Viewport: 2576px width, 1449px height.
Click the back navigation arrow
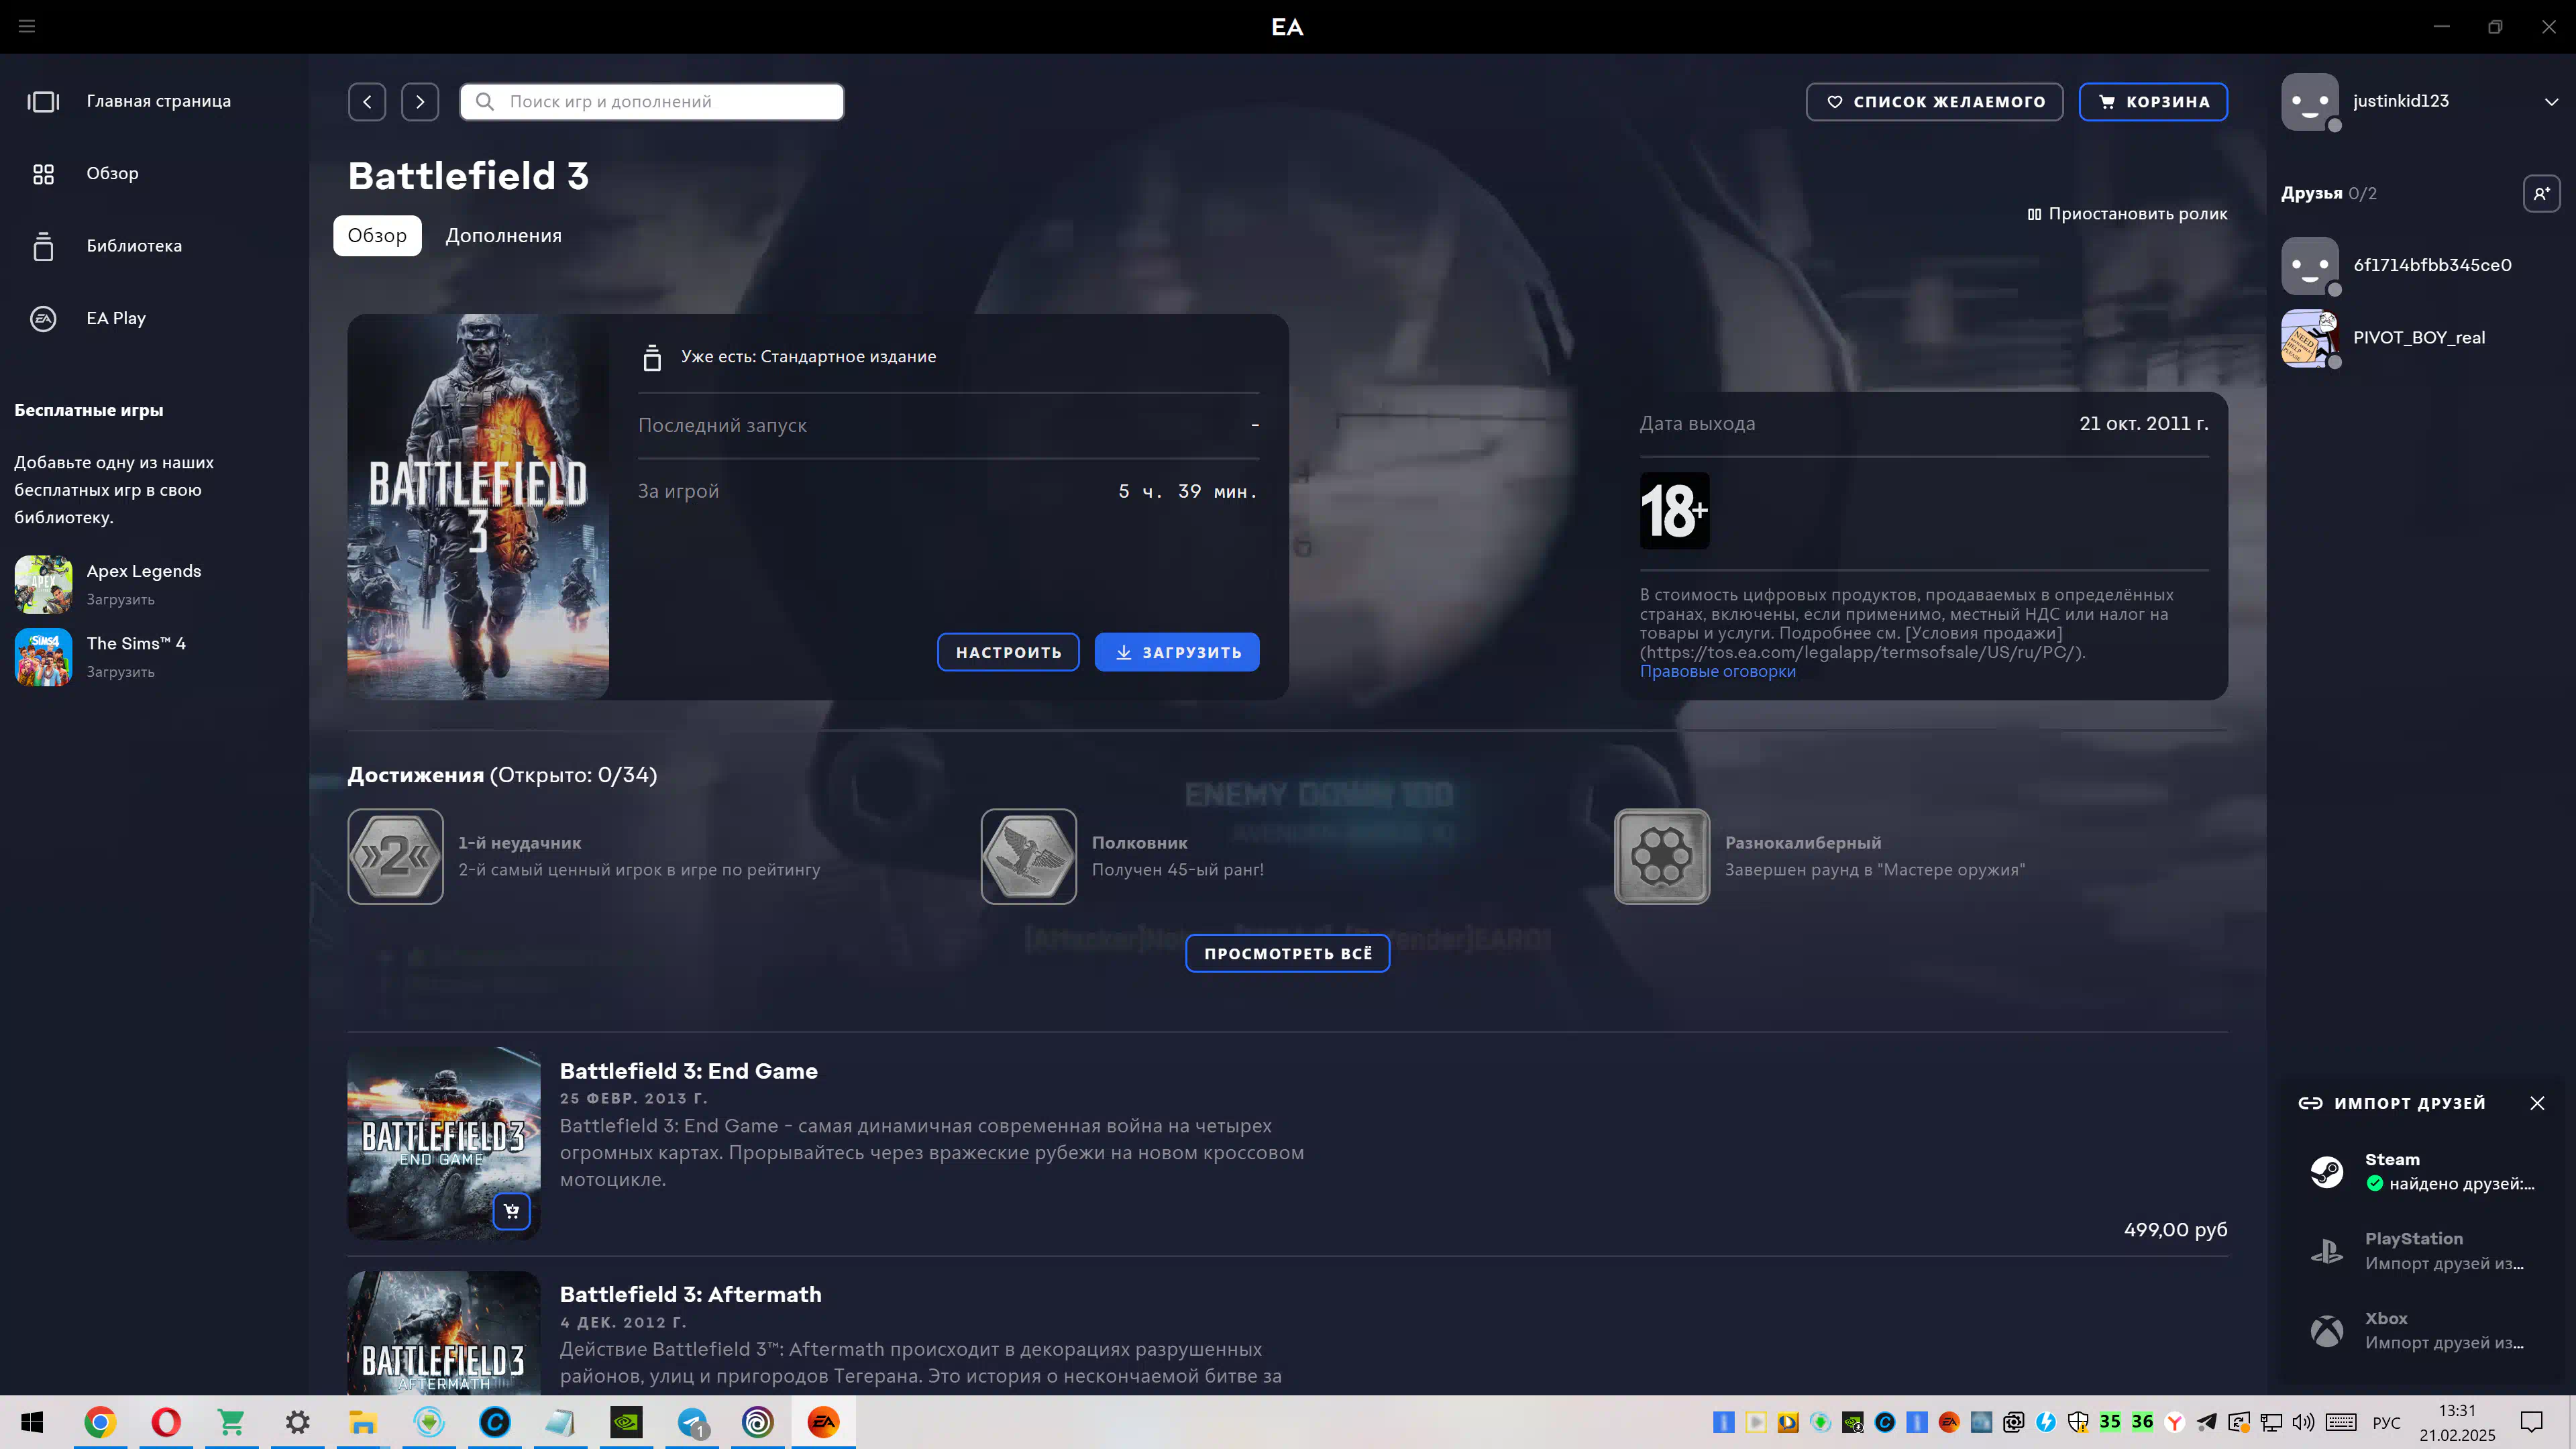click(367, 101)
